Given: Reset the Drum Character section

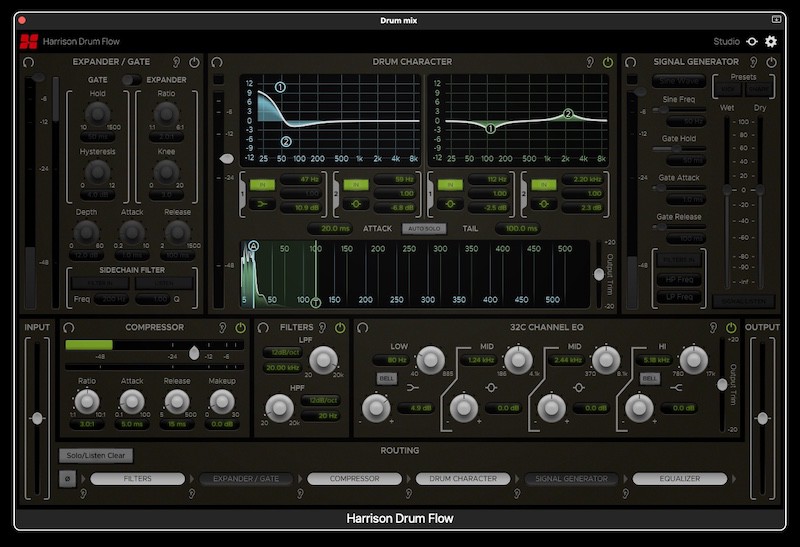Looking at the screenshot, I should click(x=217, y=62).
